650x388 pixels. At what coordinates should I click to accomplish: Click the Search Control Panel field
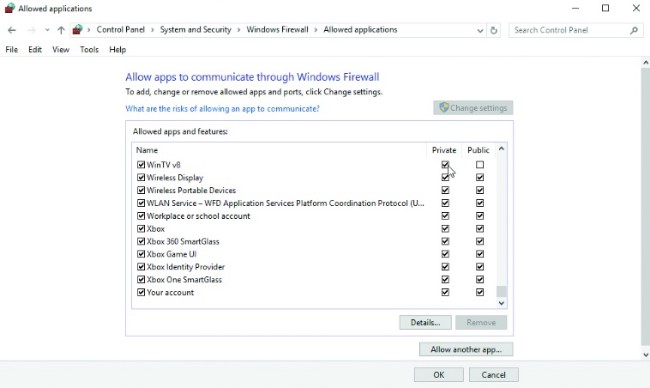pyautogui.click(x=570, y=30)
